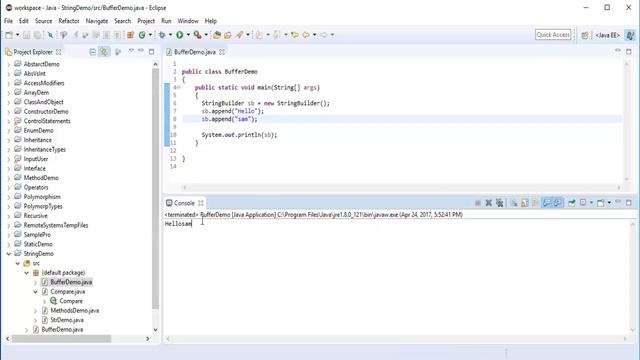640x360 pixels.
Task: Maximize the editor area
Action: (629, 52)
